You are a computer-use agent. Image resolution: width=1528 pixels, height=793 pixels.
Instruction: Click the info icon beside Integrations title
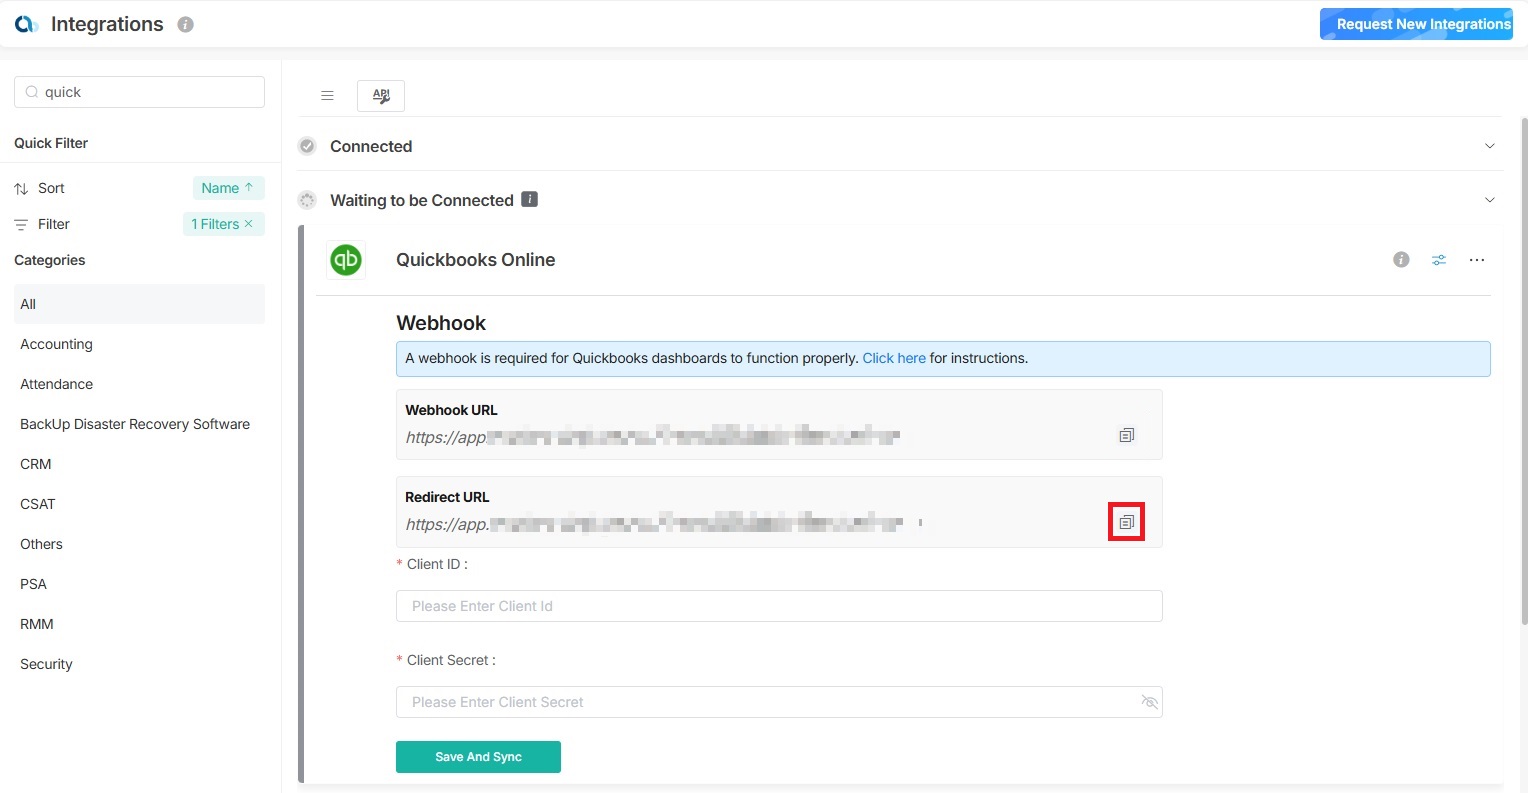(185, 24)
